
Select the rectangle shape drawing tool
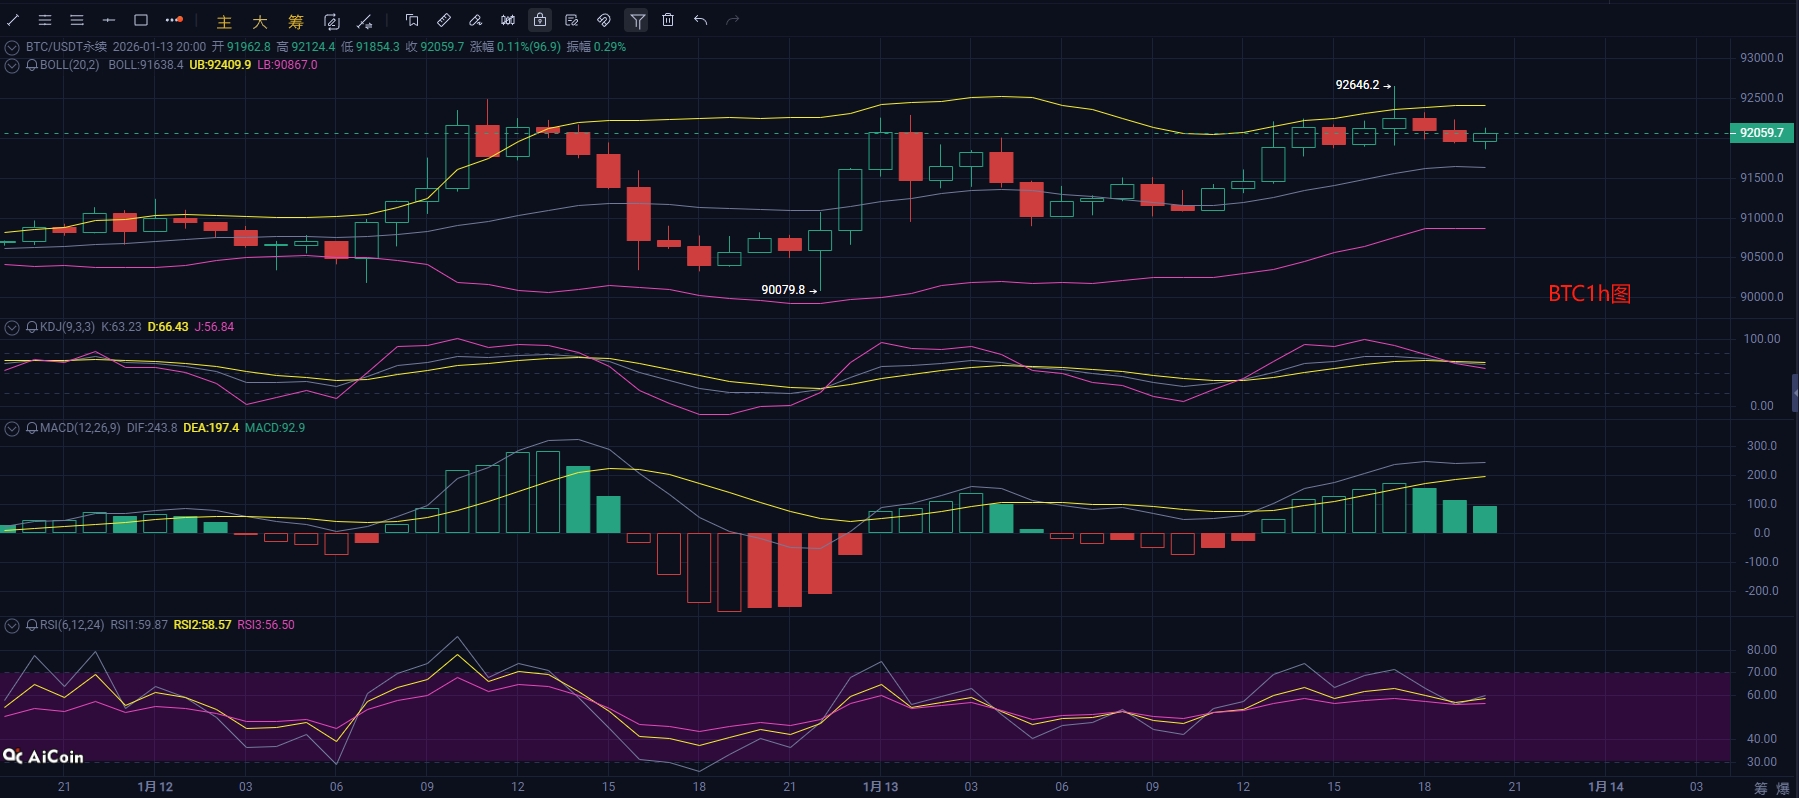click(x=141, y=20)
